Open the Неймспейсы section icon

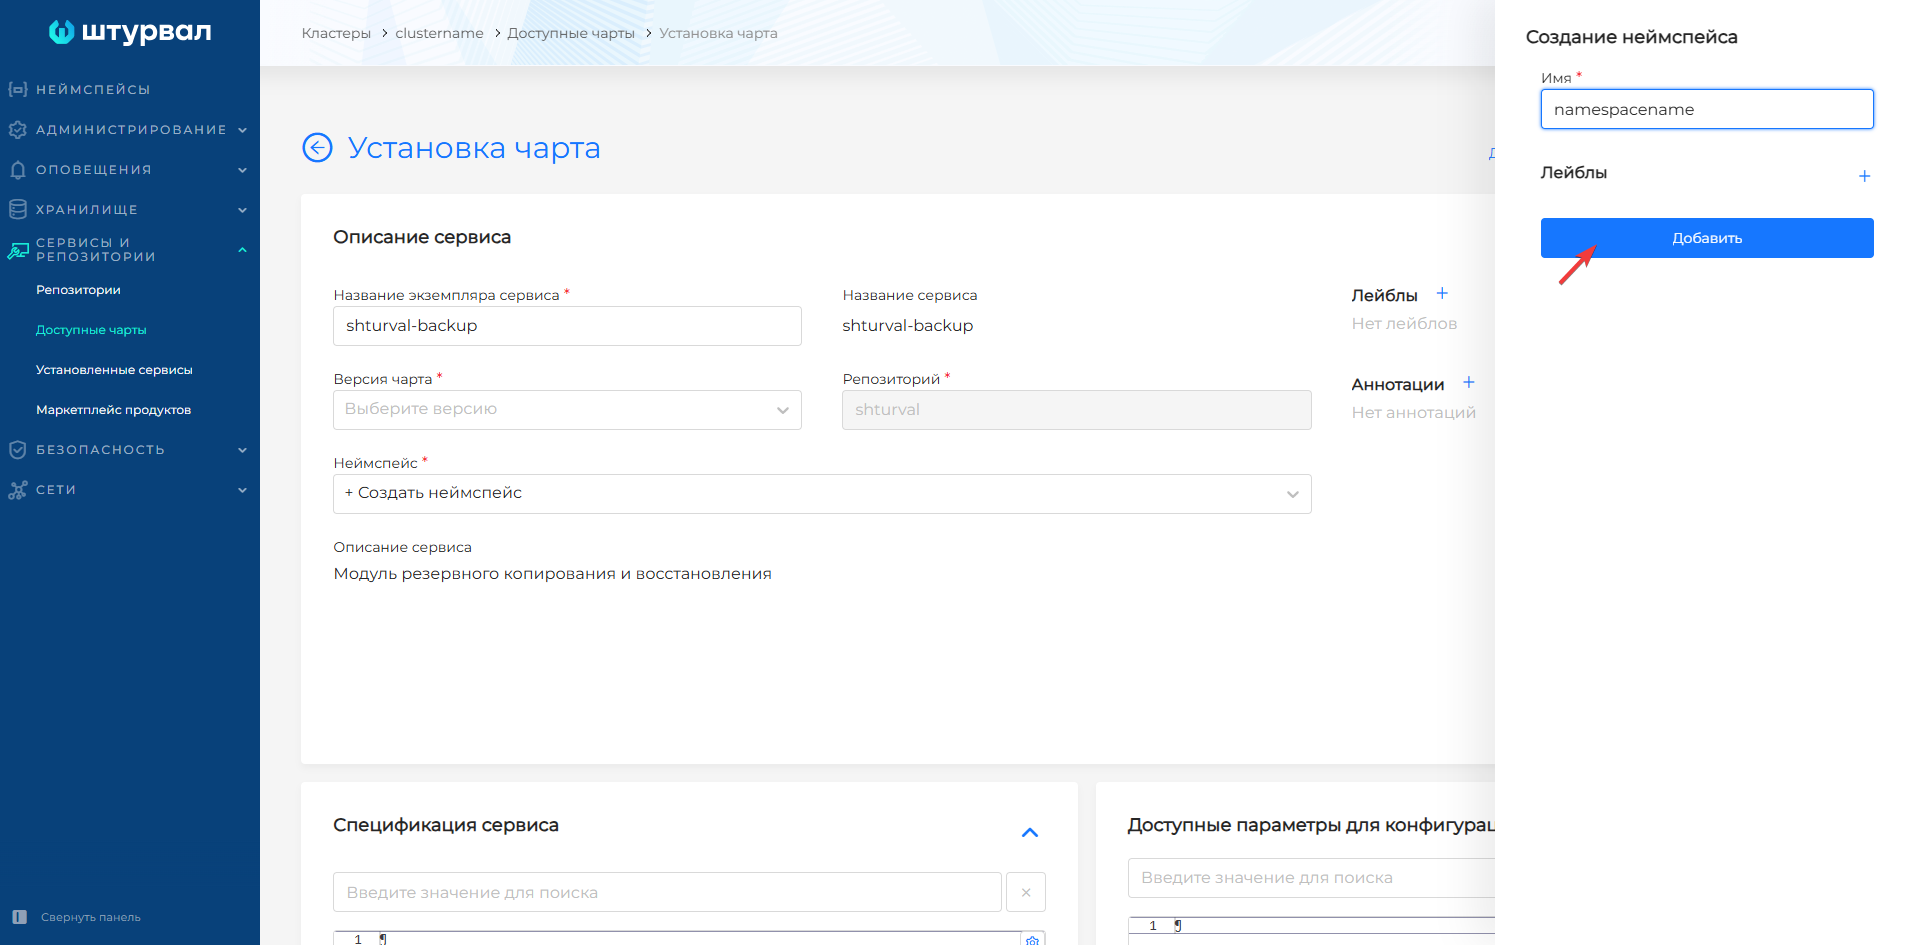17,89
